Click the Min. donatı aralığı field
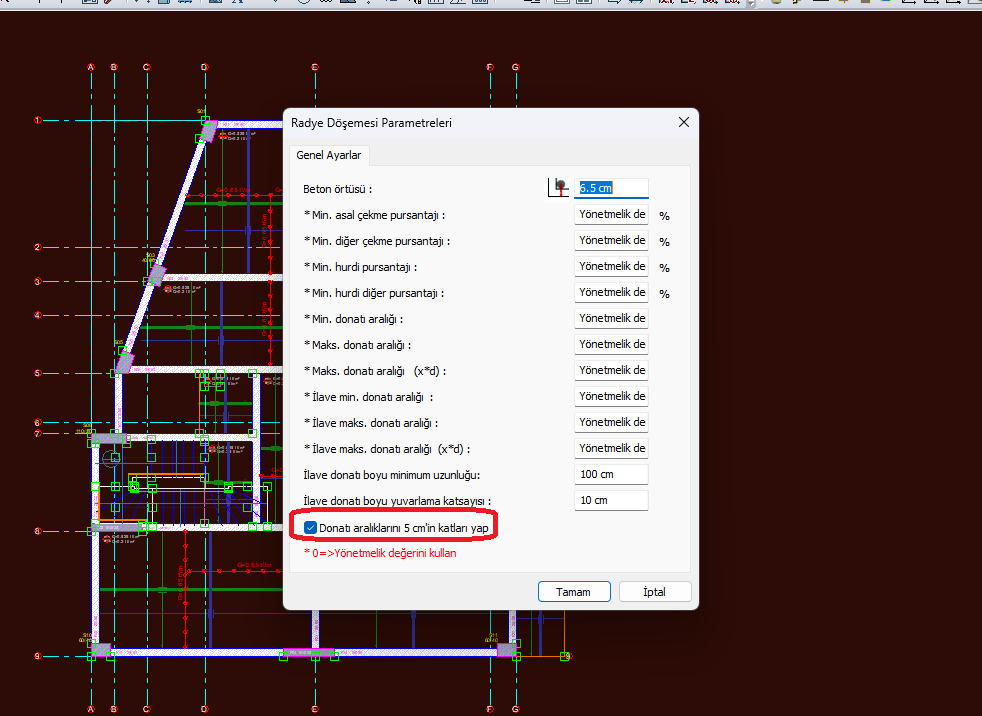The width and height of the screenshot is (982, 716). [x=611, y=318]
